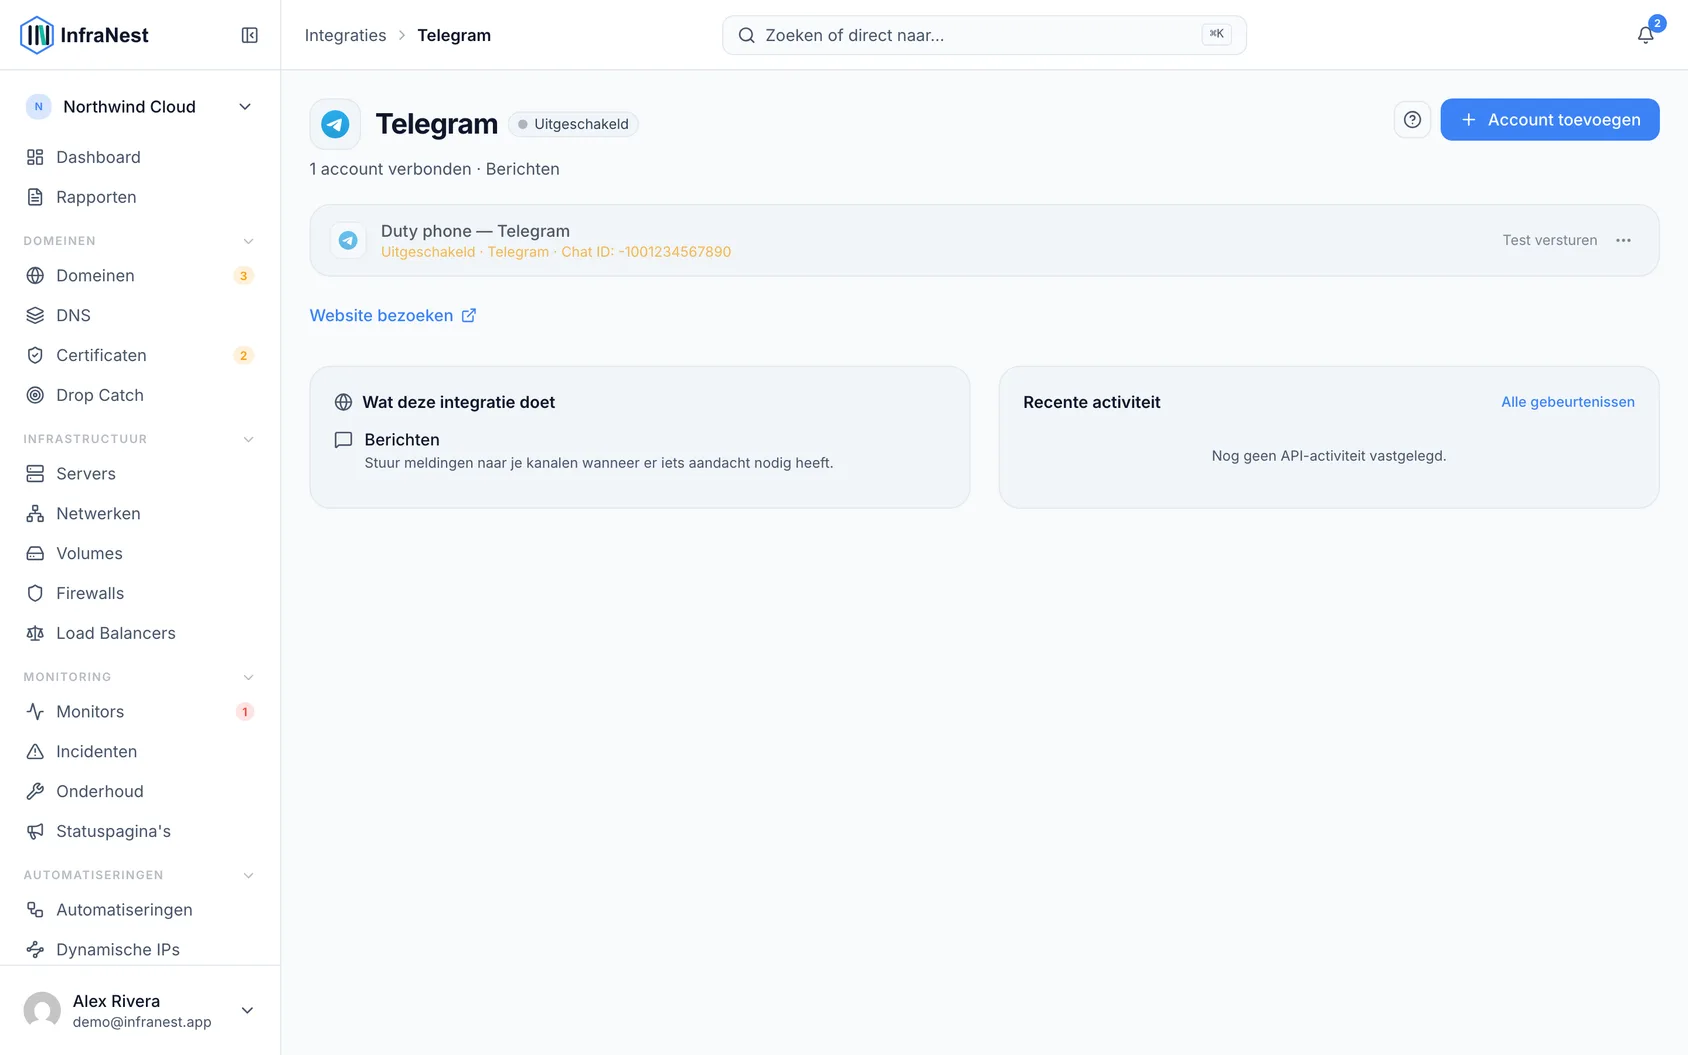
Task: Collapse the Automatiseringen section header
Action: [x=249, y=875]
